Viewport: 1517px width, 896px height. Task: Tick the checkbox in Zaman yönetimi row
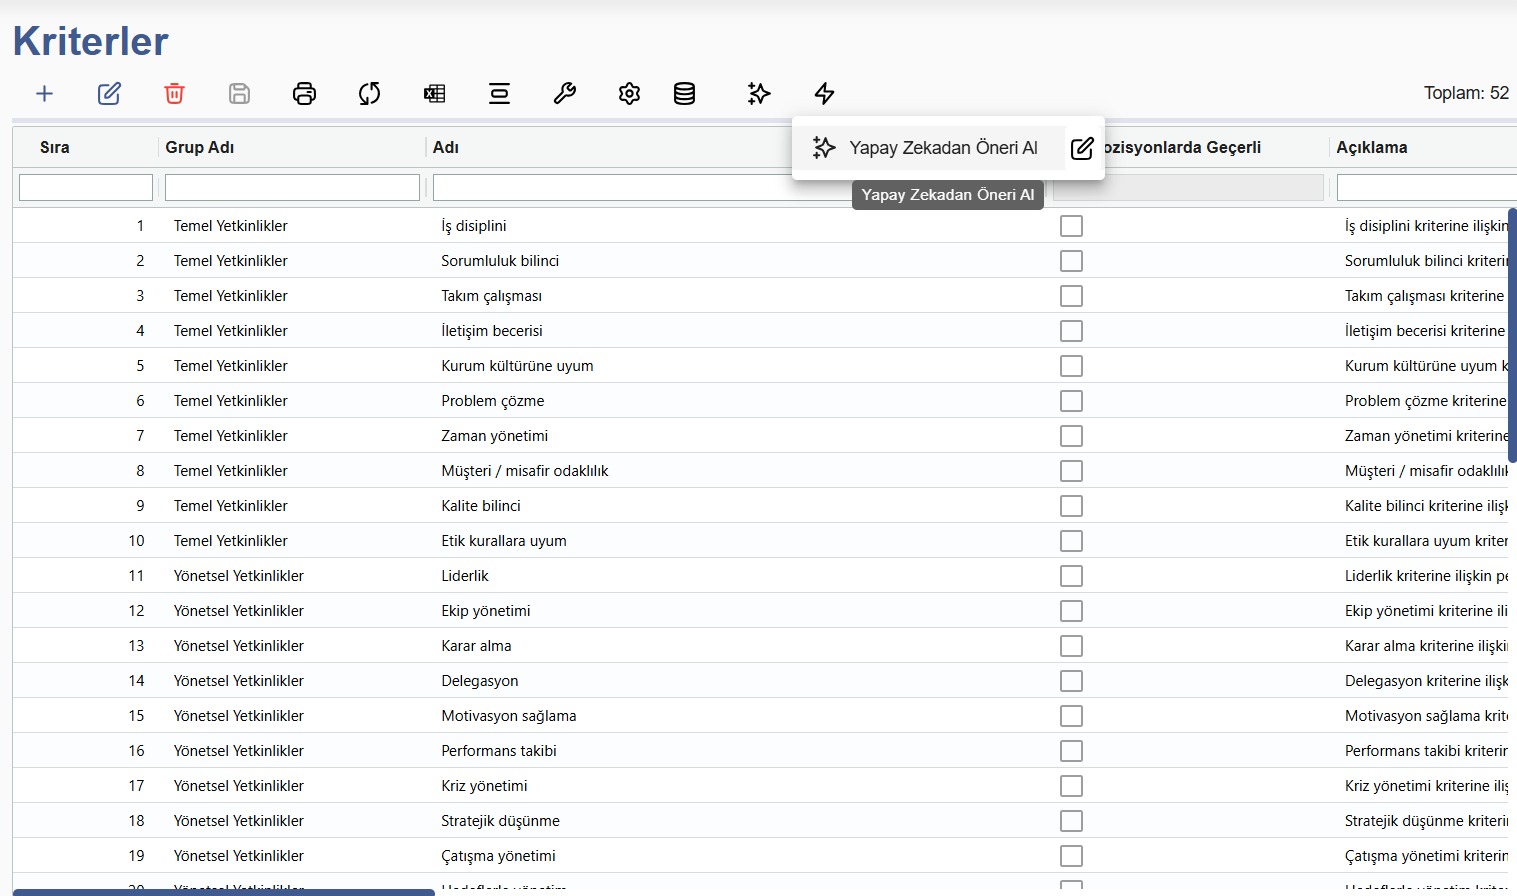pos(1071,436)
